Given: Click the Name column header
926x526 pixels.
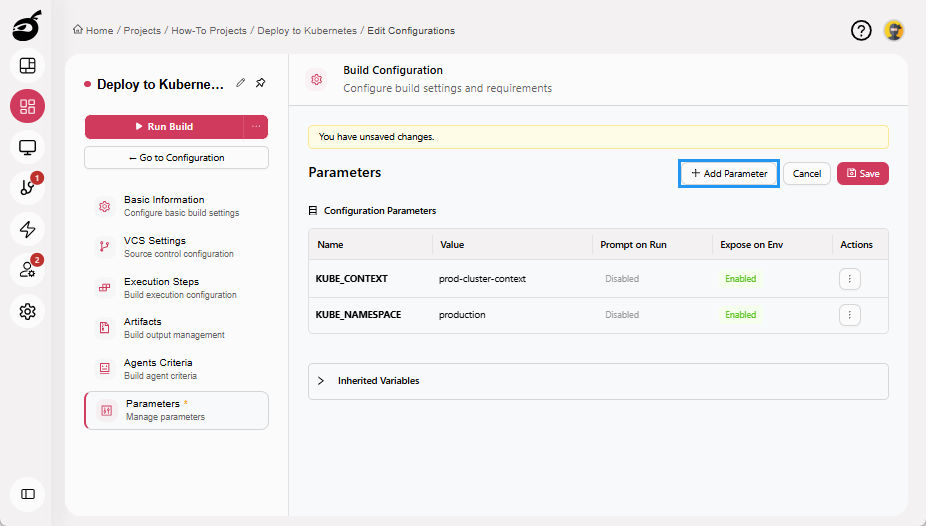Looking at the screenshot, I should tap(330, 244).
